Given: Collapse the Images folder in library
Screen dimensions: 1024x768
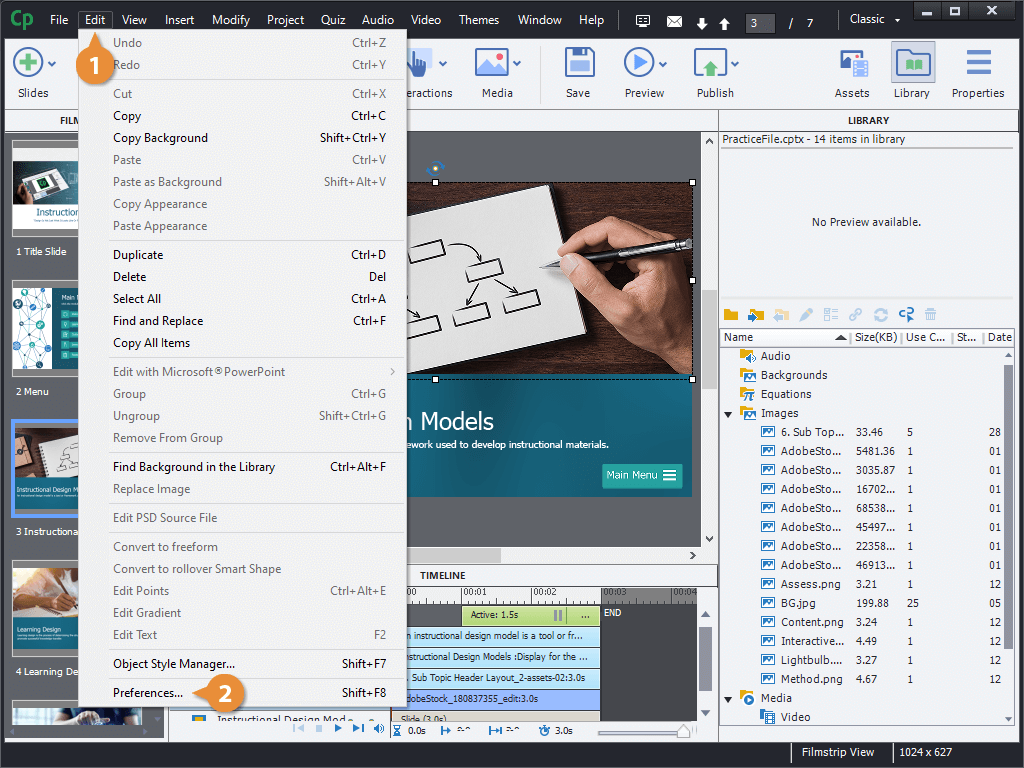Looking at the screenshot, I should click(728, 414).
